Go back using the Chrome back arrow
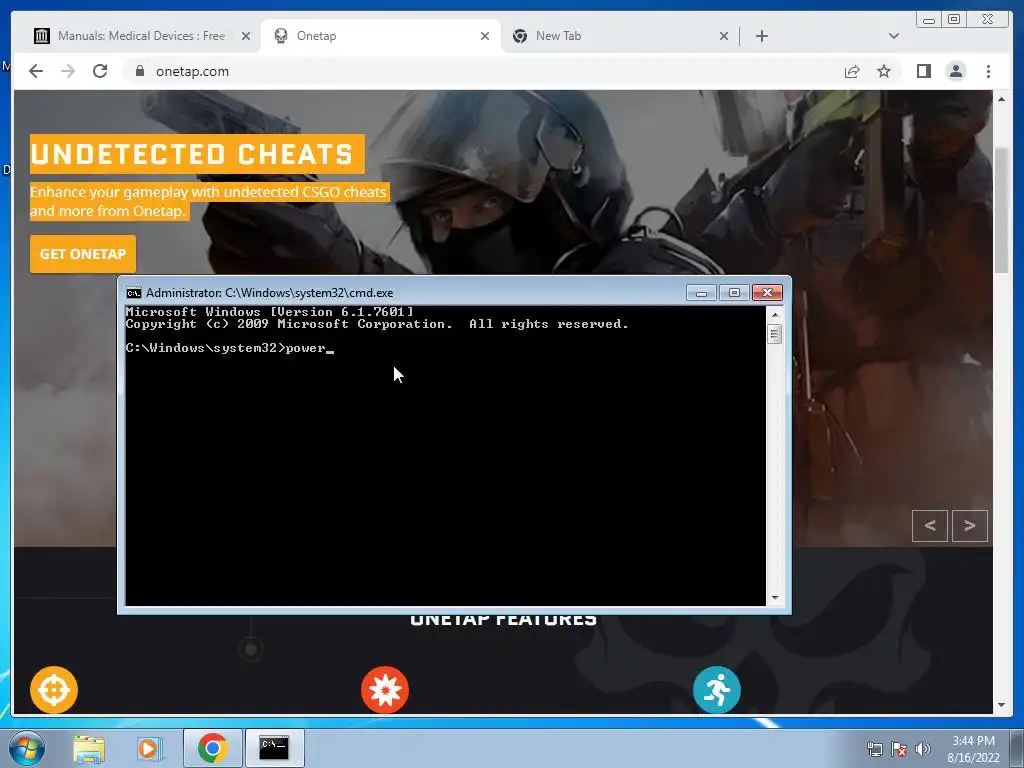 (x=36, y=71)
